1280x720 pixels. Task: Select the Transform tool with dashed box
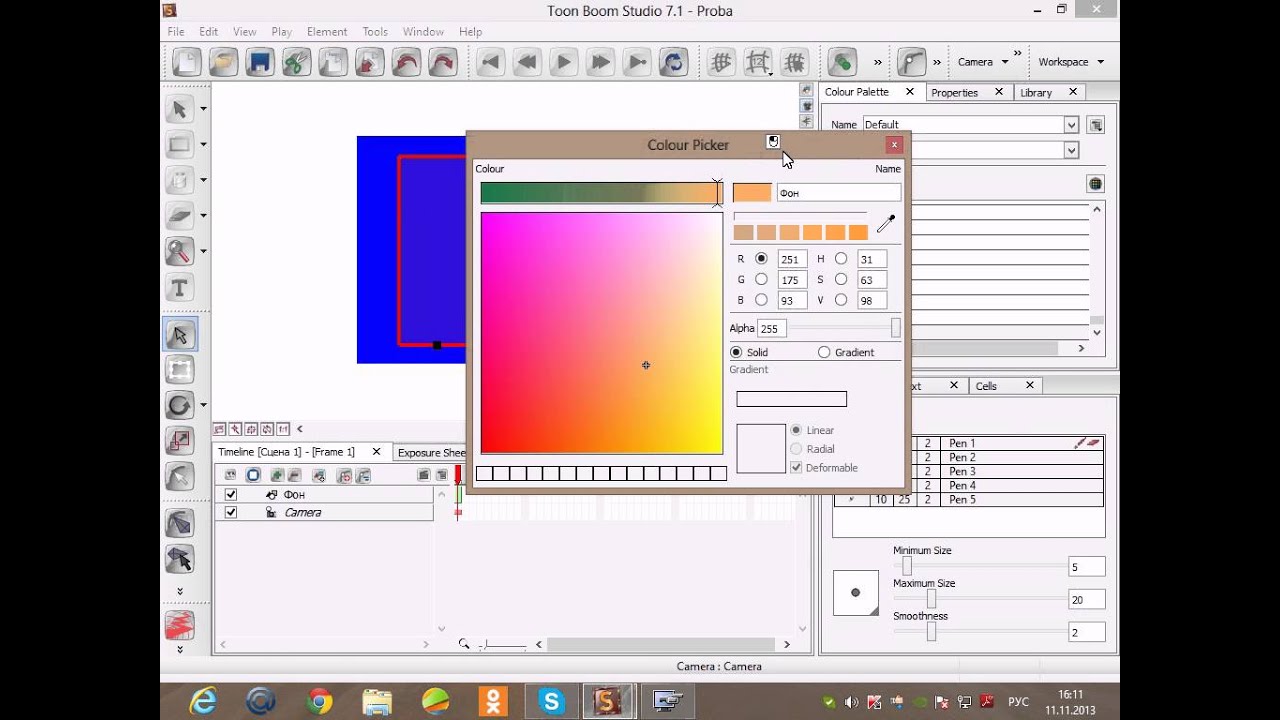coord(180,370)
